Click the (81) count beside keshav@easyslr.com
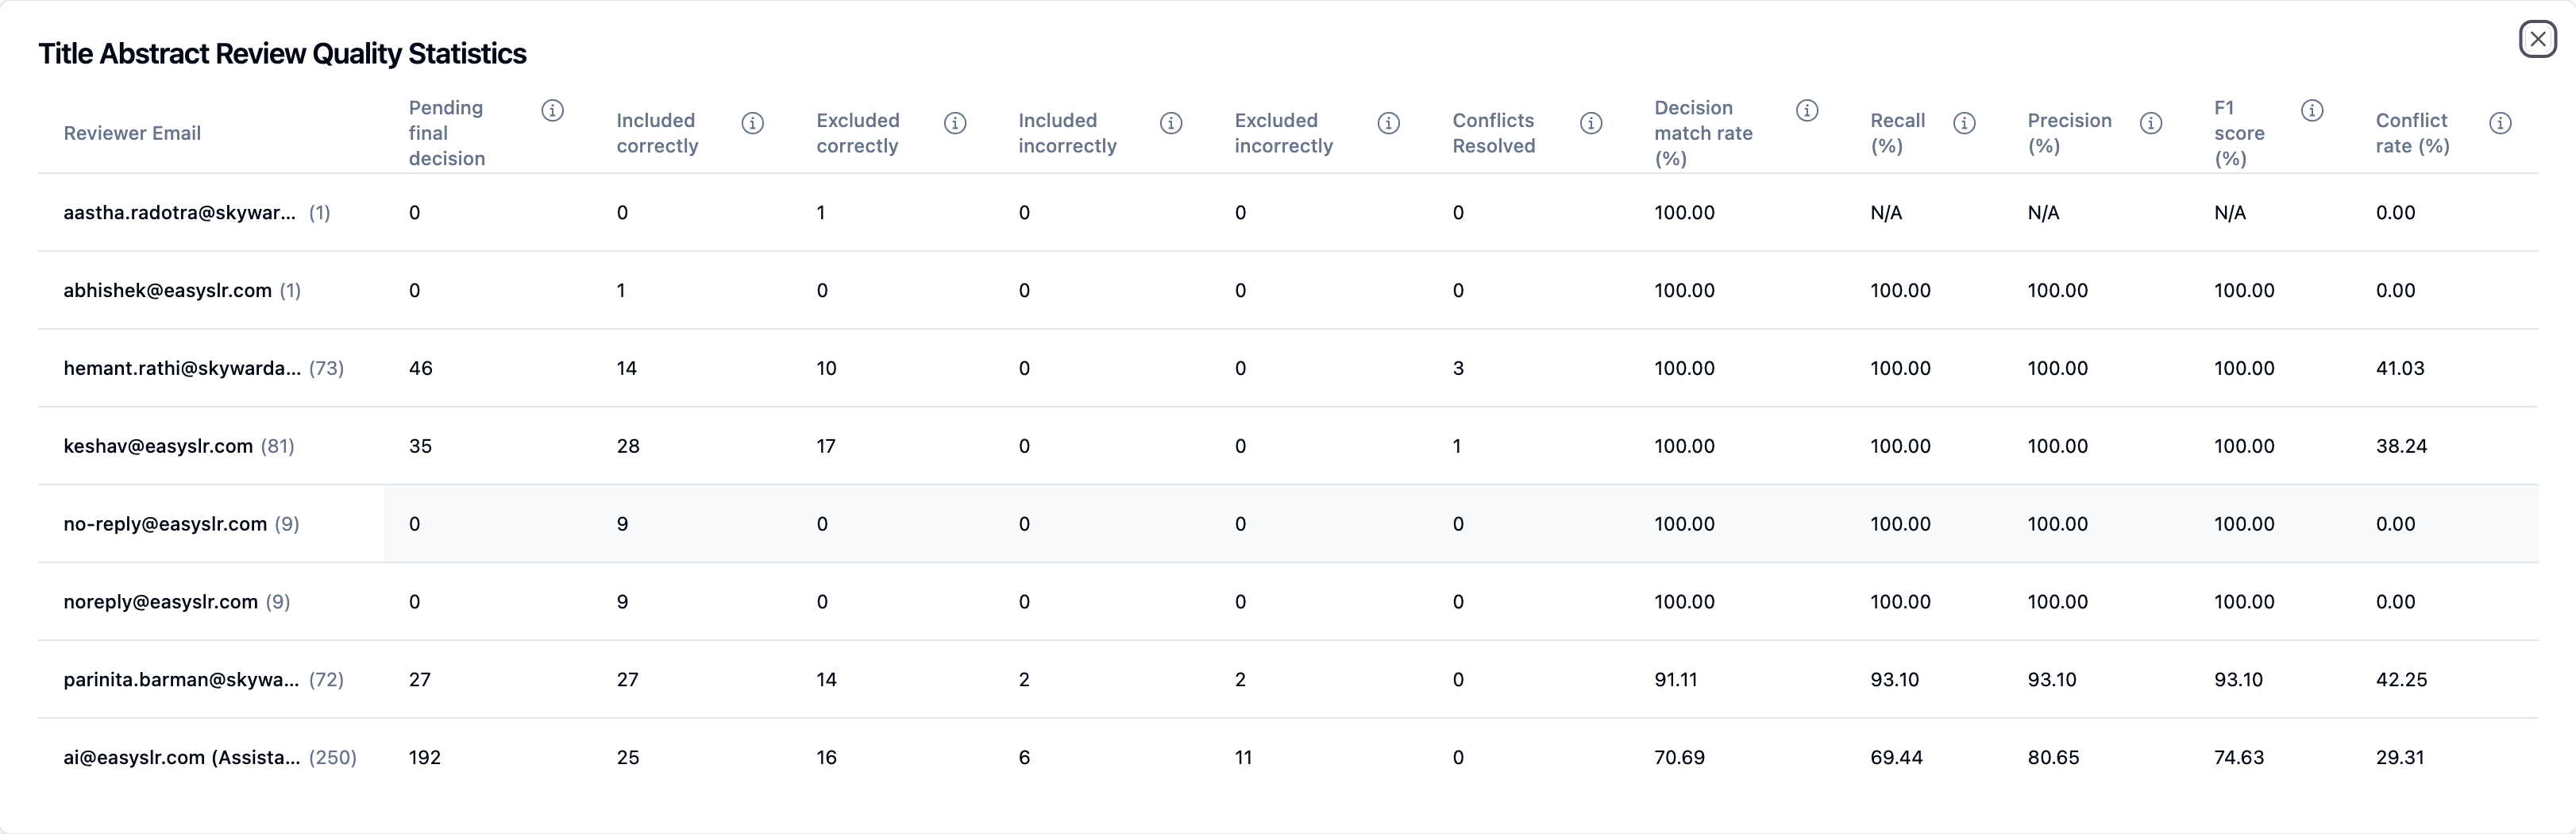The width and height of the screenshot is (2576, 834). tap(277, 446)
